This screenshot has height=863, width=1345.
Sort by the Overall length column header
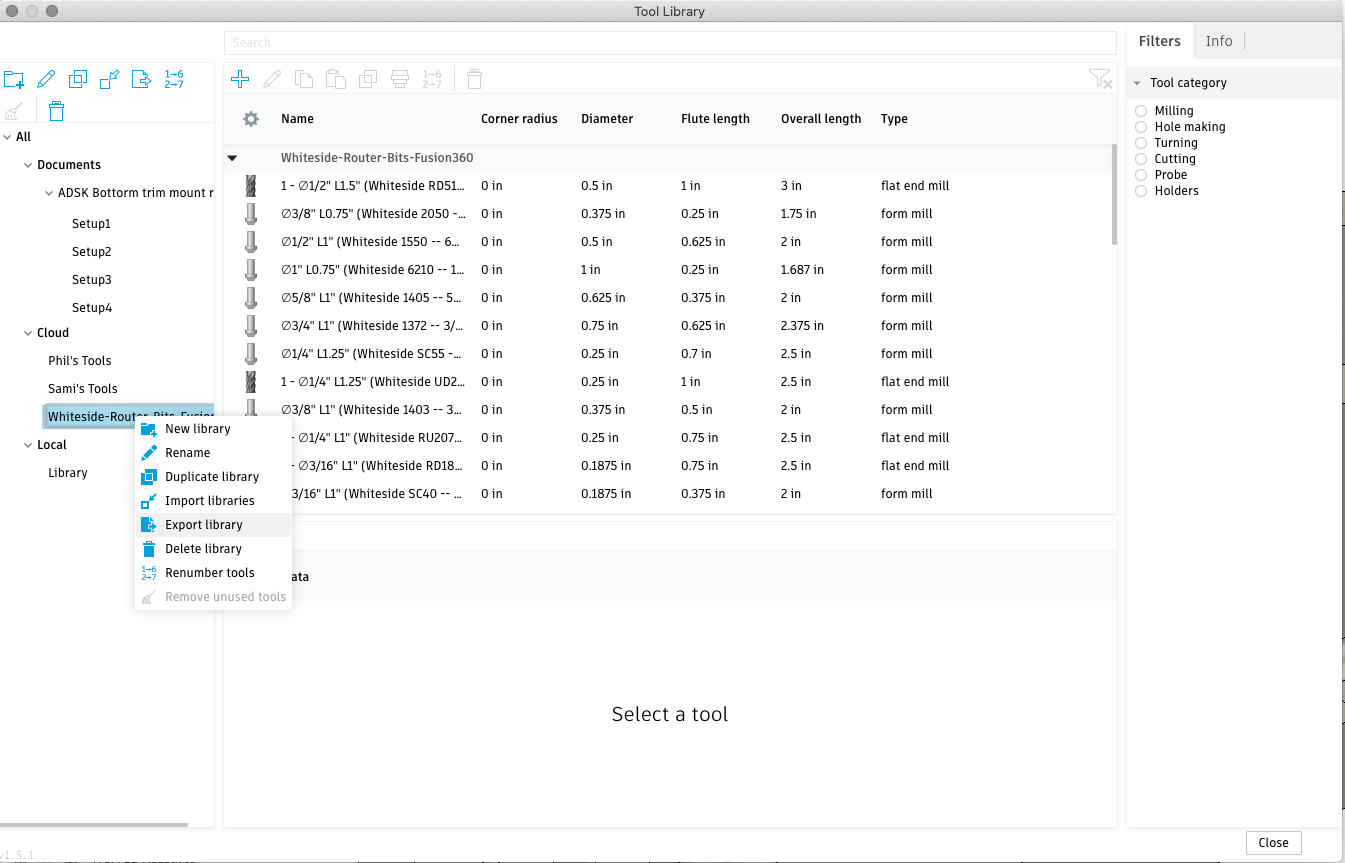(821, 119)
